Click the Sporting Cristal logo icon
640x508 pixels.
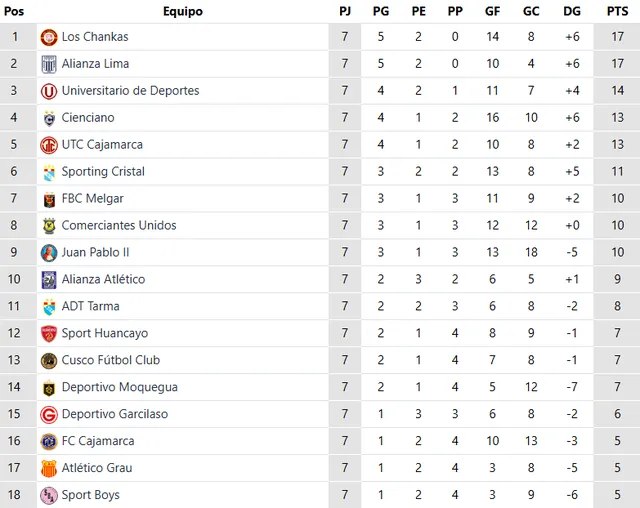[48, 172]
